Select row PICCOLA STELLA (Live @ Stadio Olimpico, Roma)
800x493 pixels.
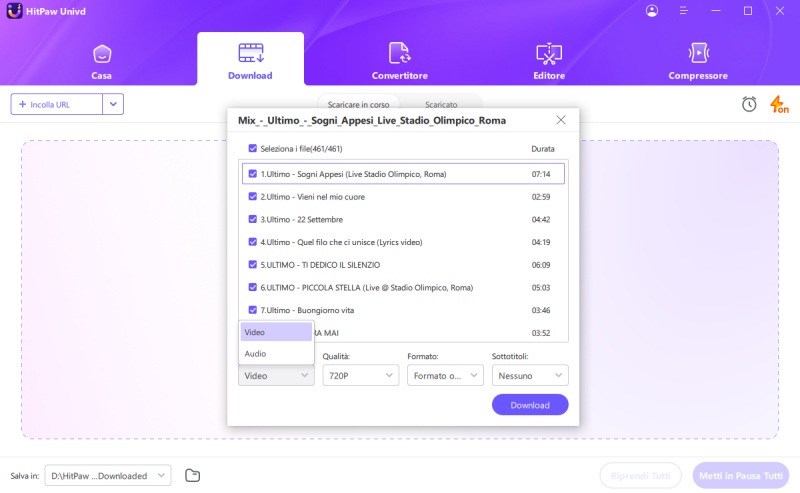(x=403, y=287)
